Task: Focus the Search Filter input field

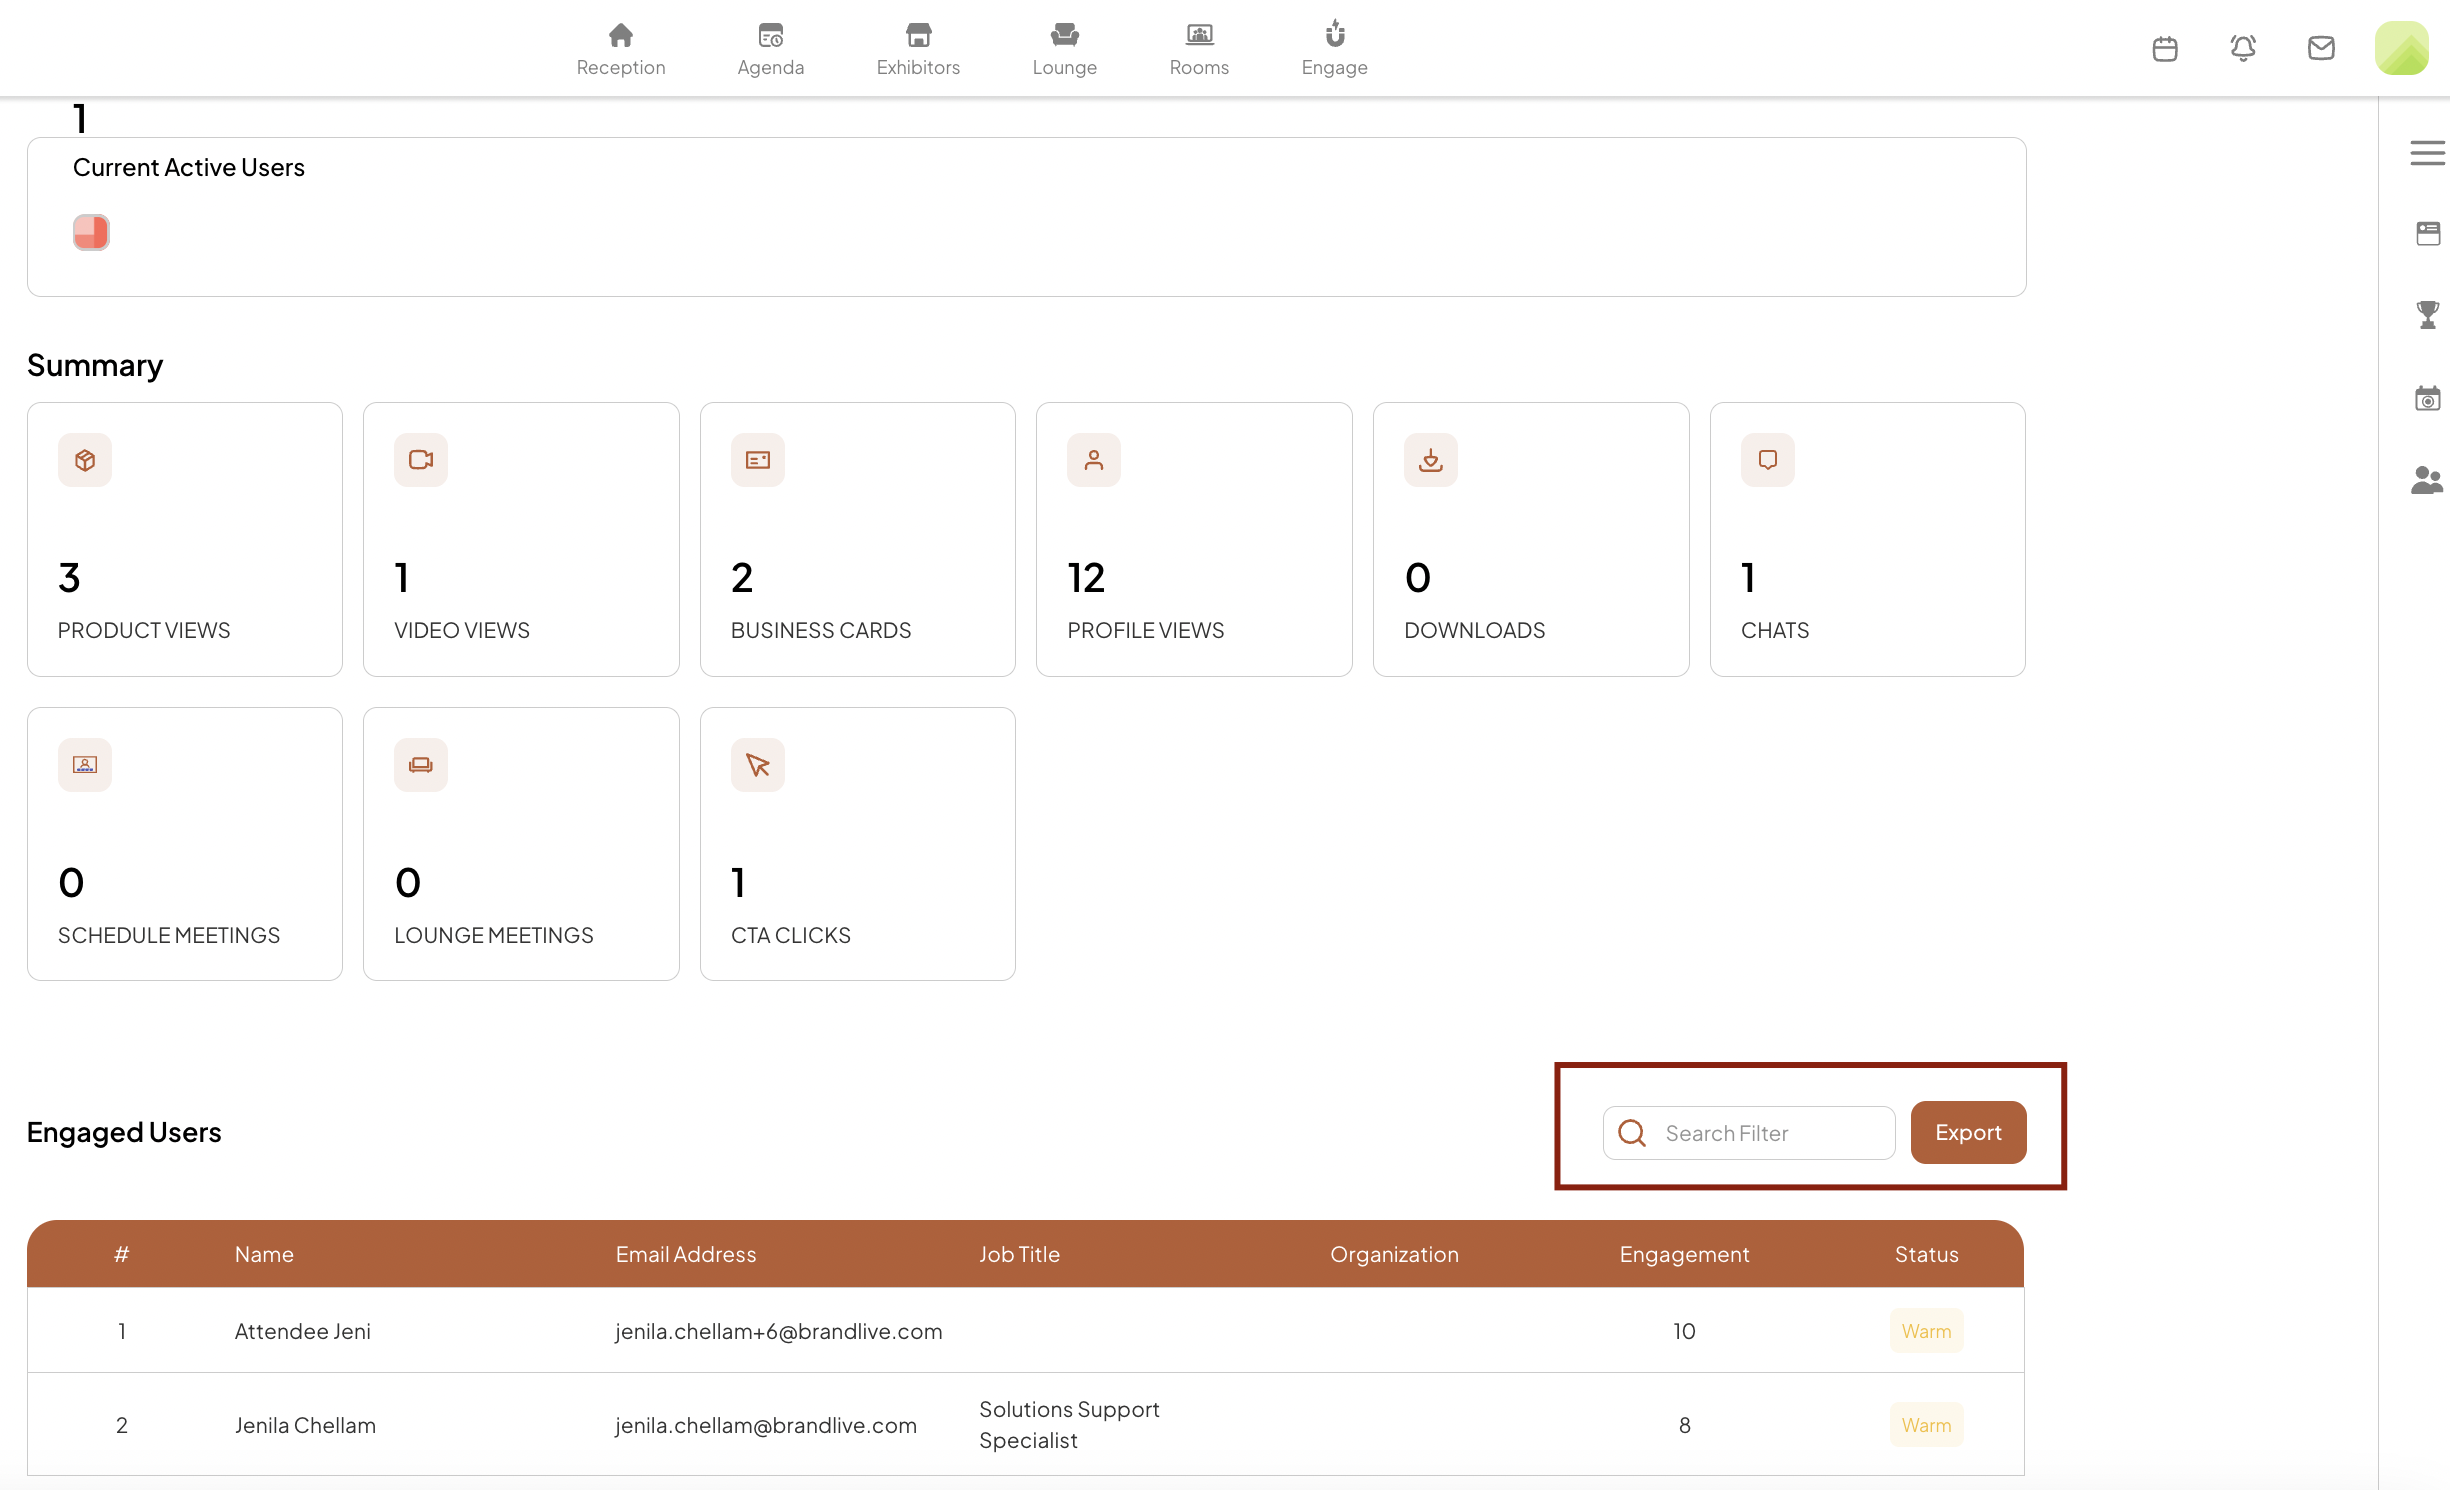Action: click(1748, 1133)
